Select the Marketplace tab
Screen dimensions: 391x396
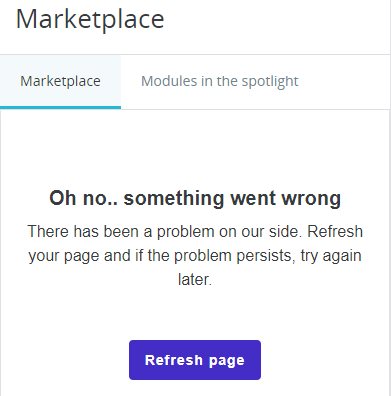60,82
